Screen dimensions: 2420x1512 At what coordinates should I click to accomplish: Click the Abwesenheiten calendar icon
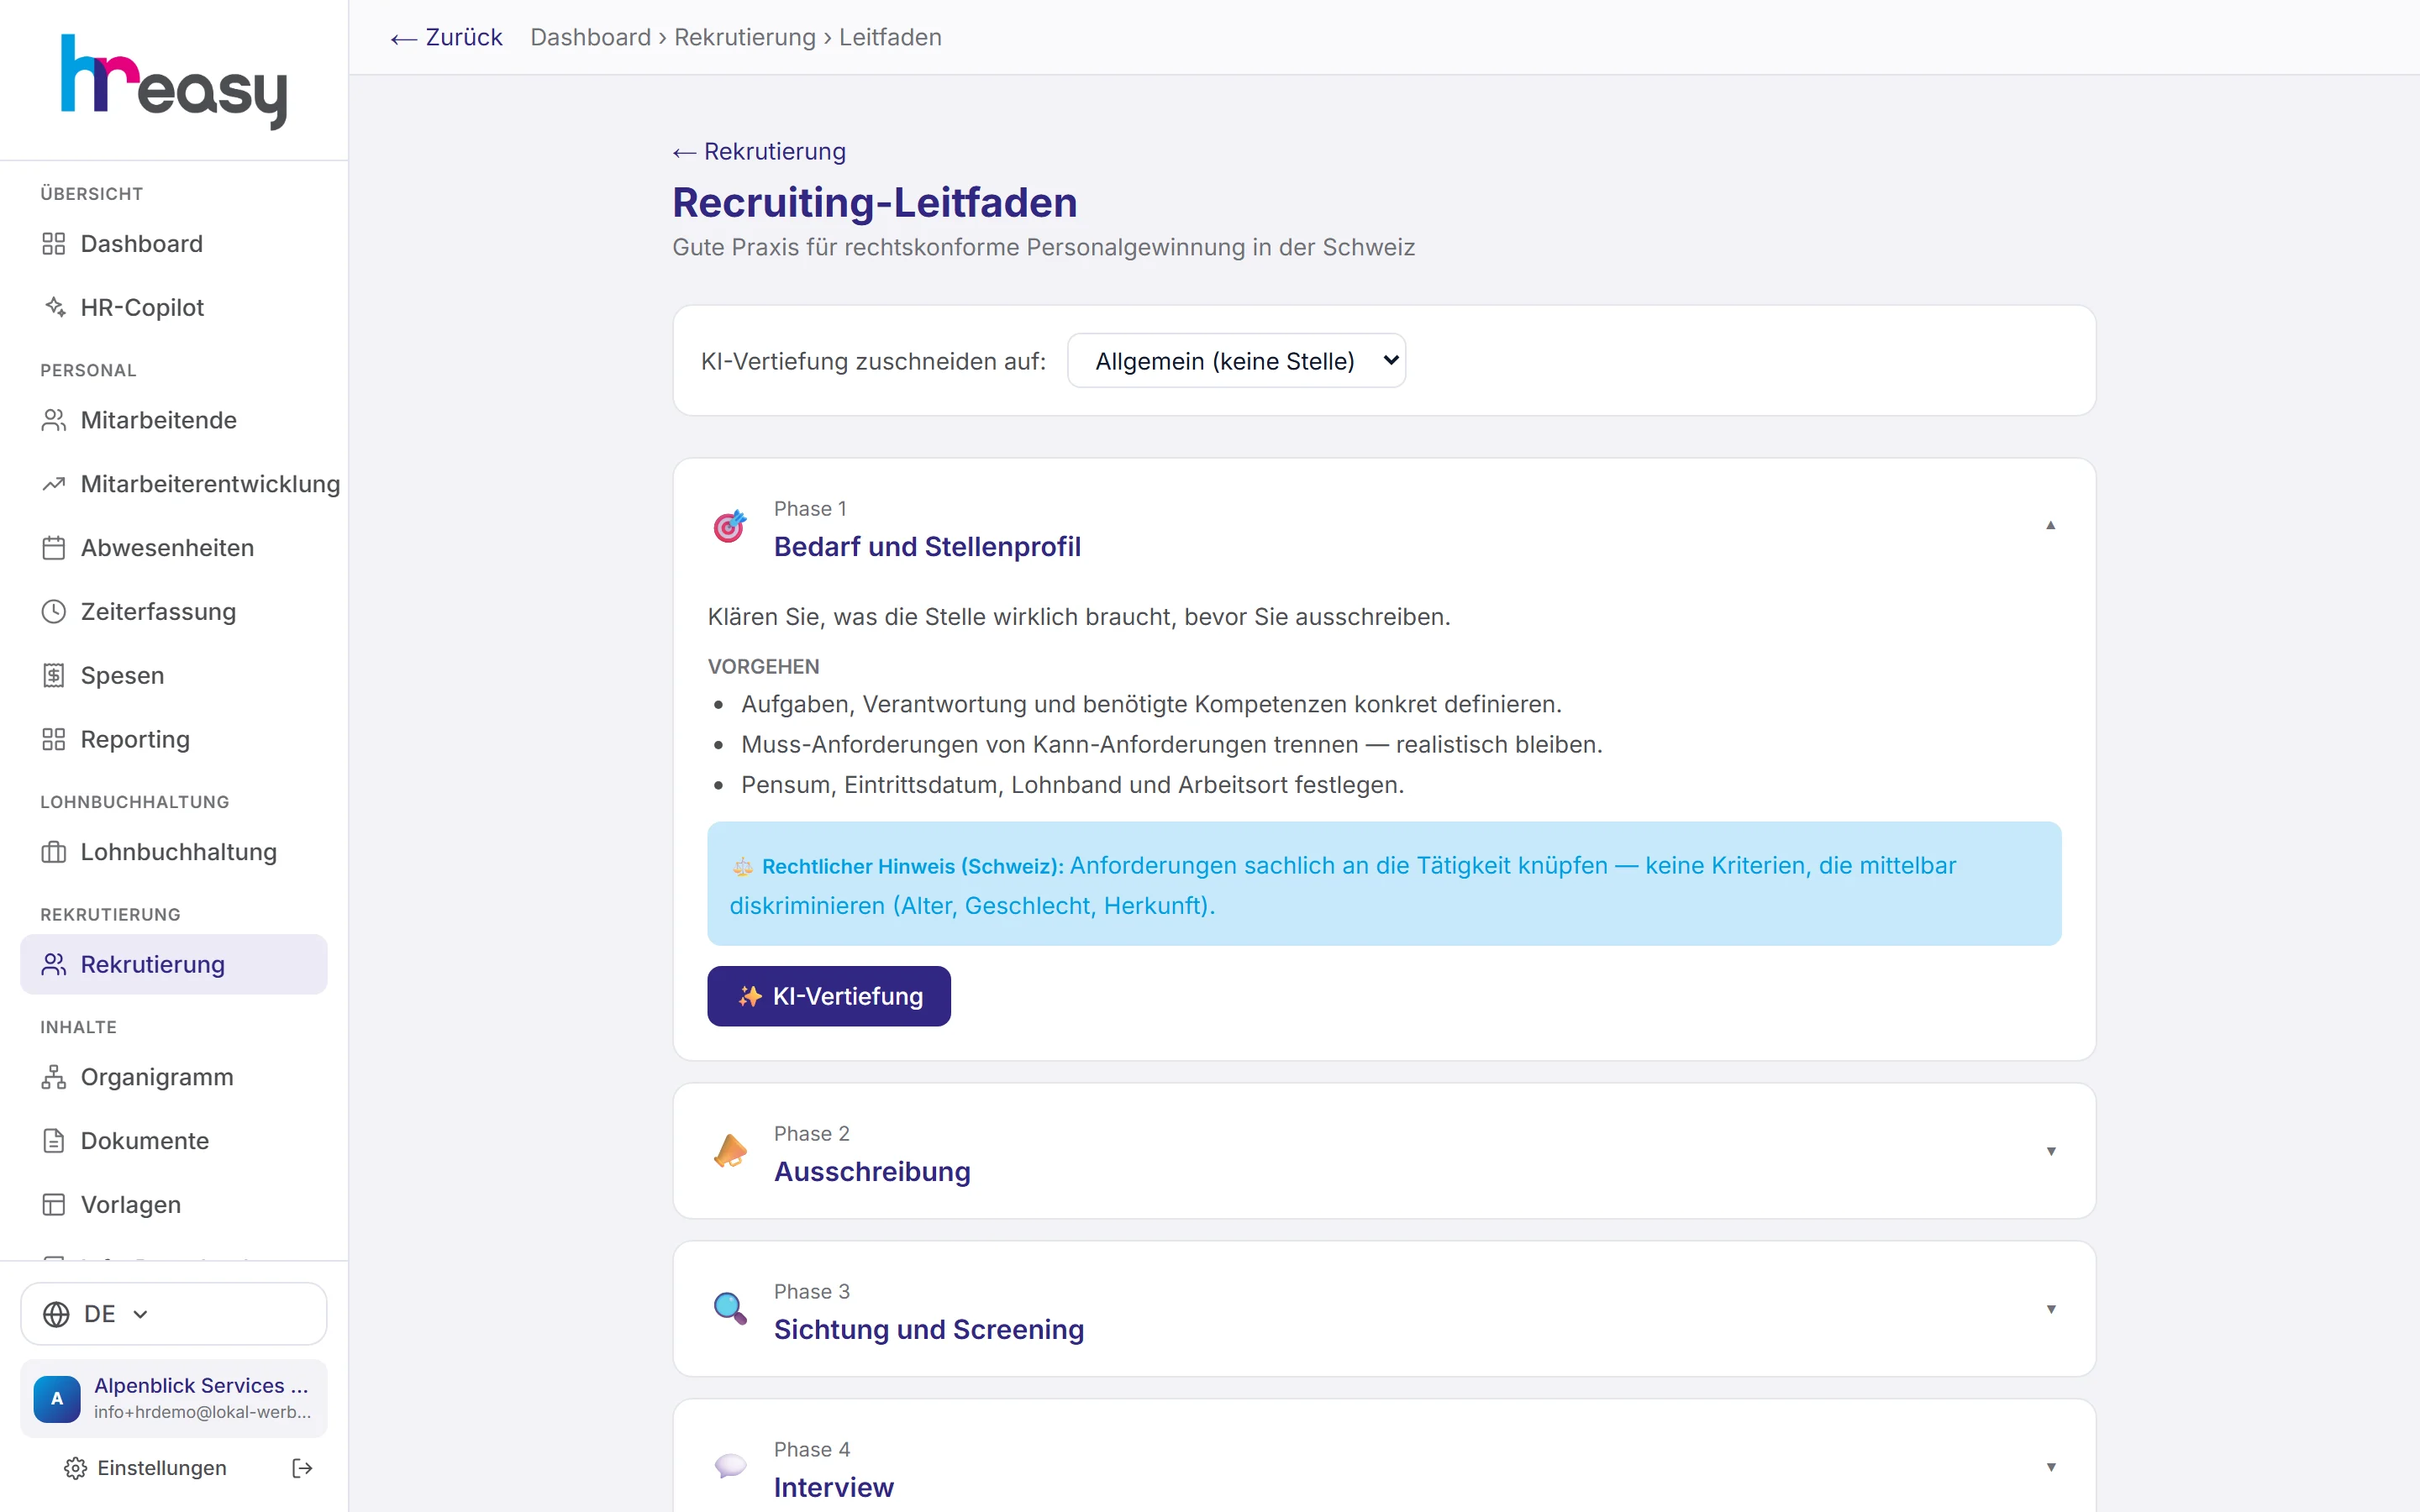(x=54, y=548)
